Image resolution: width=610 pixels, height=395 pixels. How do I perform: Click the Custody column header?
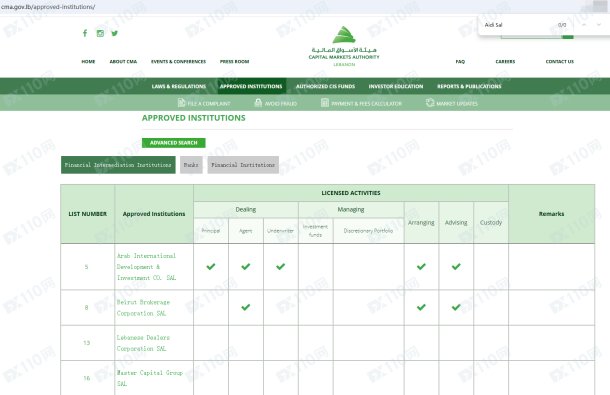coord(491,223)
